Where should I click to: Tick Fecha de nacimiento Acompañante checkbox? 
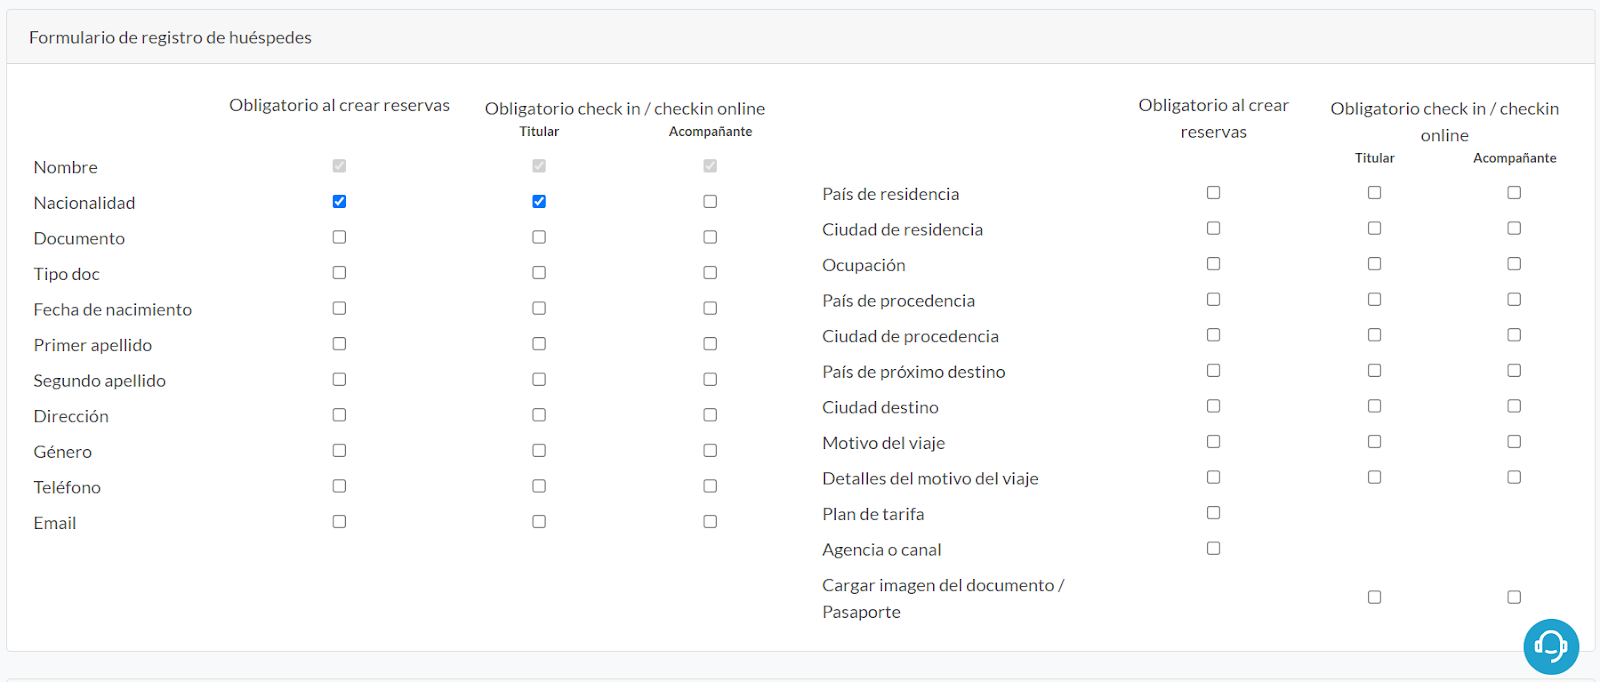710,308
